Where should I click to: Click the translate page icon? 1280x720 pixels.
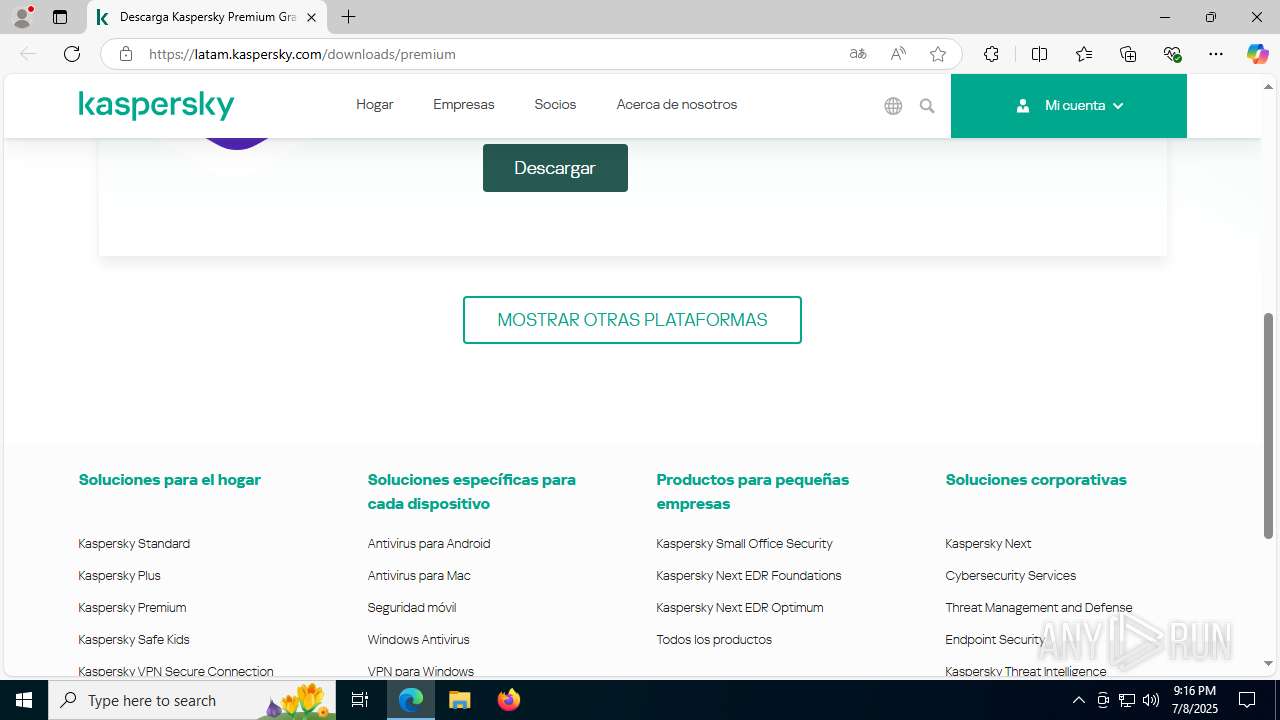858,54
